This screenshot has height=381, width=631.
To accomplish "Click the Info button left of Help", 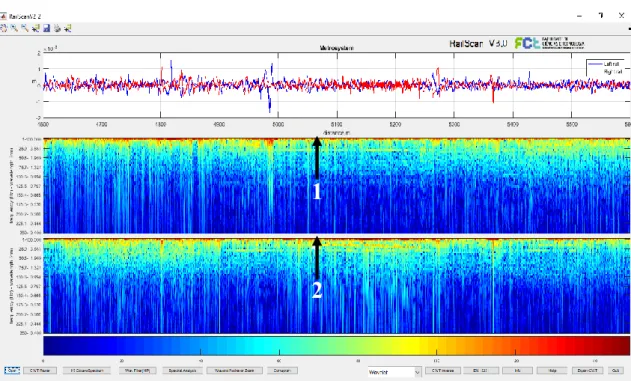I will [x=517, y=371].
